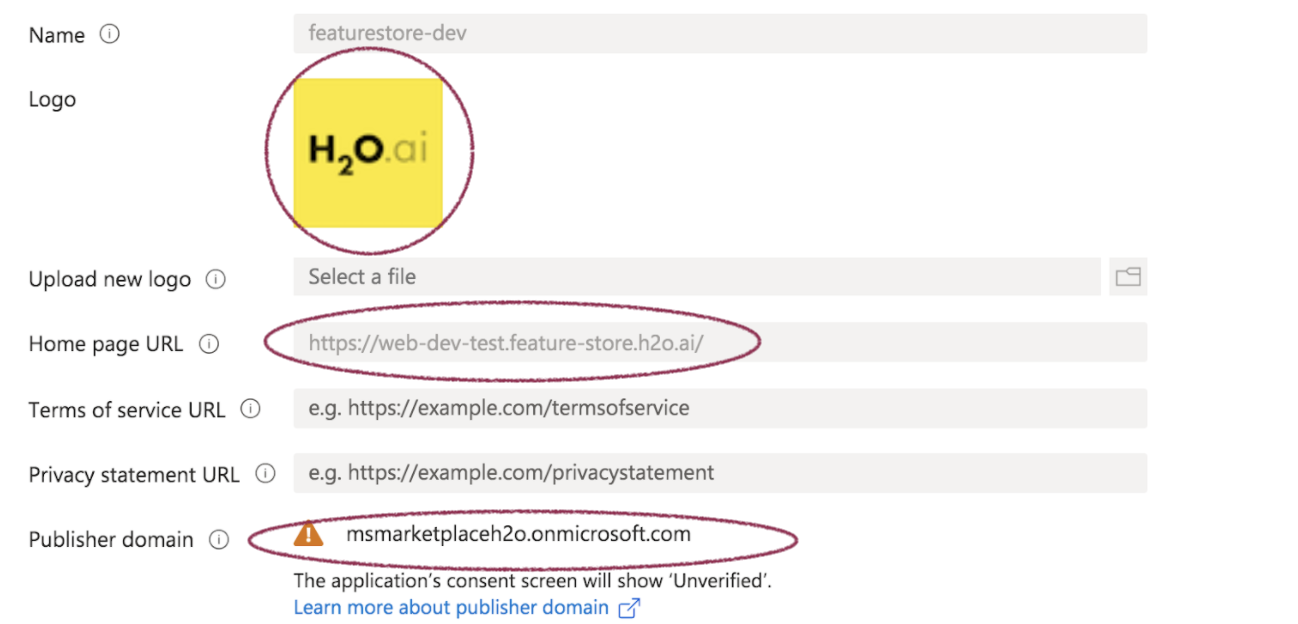Viewport: 1298px width, 624px height.
Task: Click the Name field showing featurestore-dev
Action: tap(720, 34)
